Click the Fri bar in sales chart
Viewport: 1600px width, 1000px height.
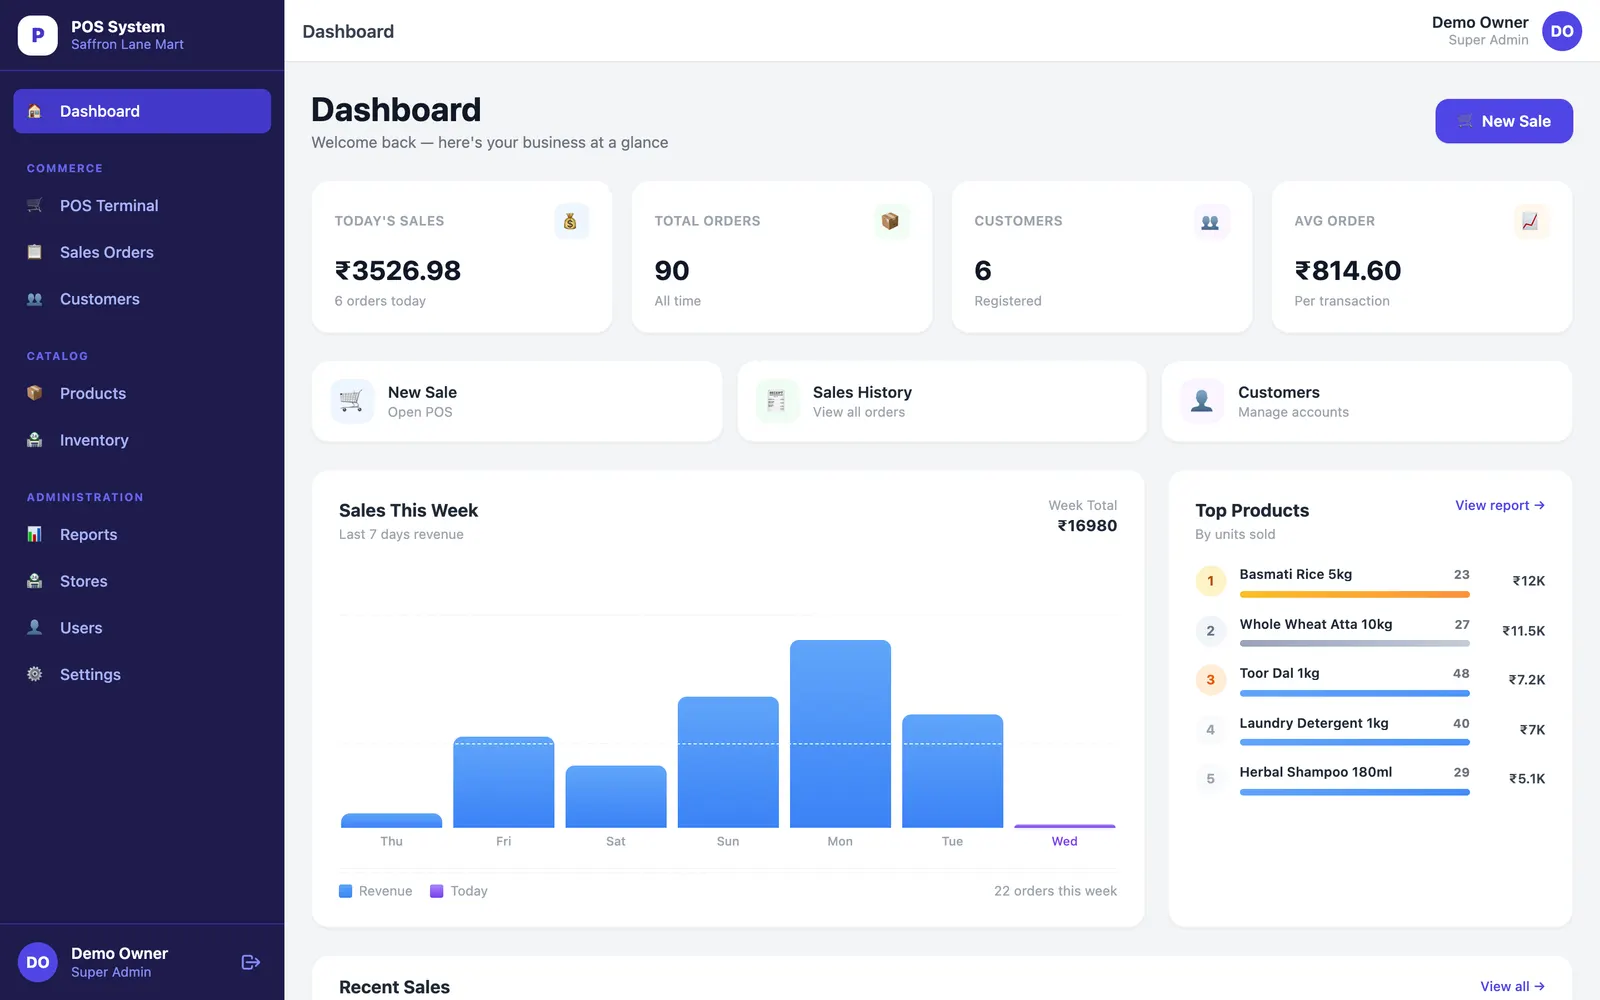click(x=503, y=782)
